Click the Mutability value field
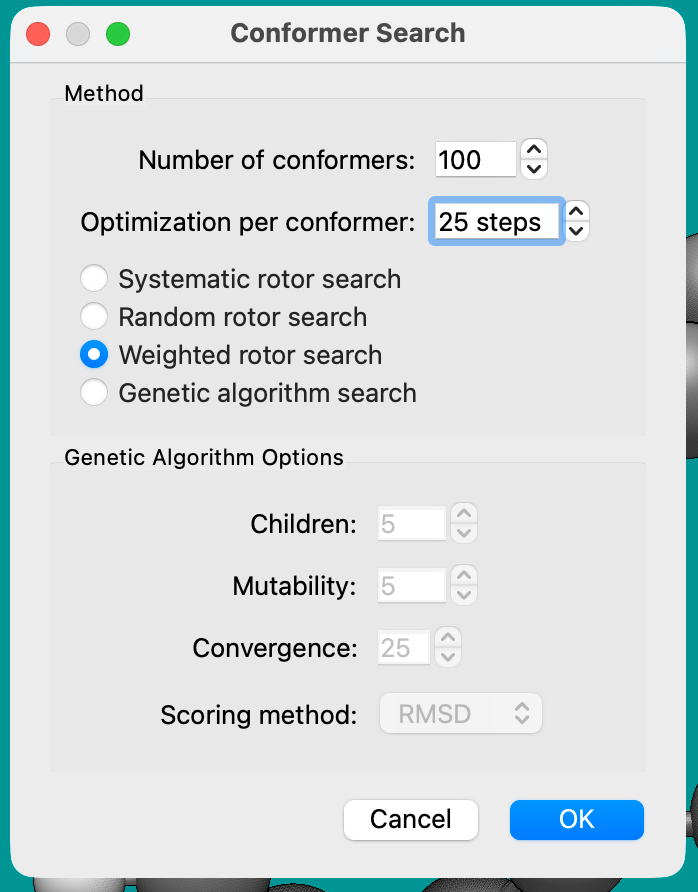The width and height of the screenshot is (698, 892). click(411, 586)
